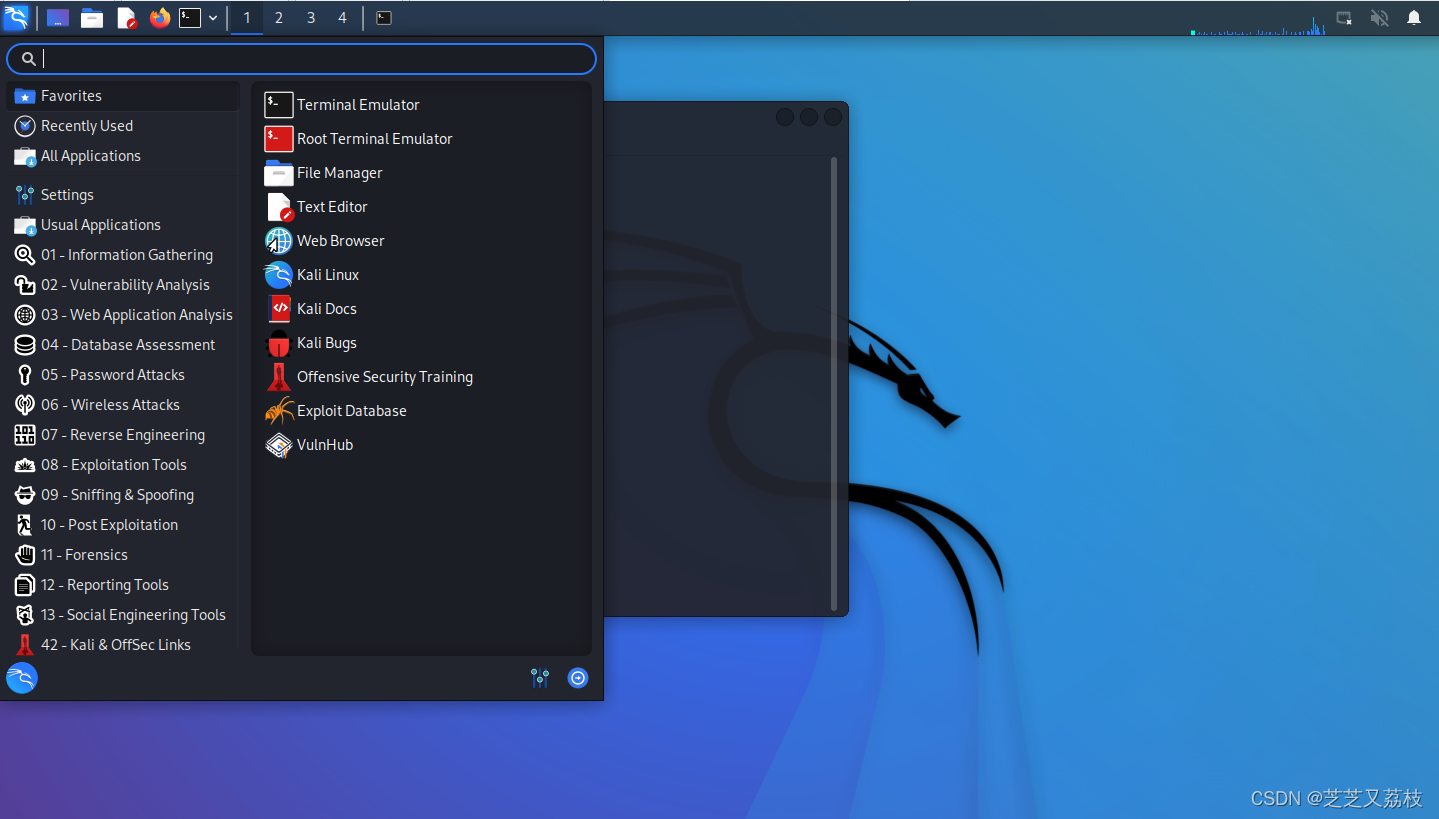This screenshot has width=1439, height=819.
Task: Select the Favorites category
Action: 123,96
